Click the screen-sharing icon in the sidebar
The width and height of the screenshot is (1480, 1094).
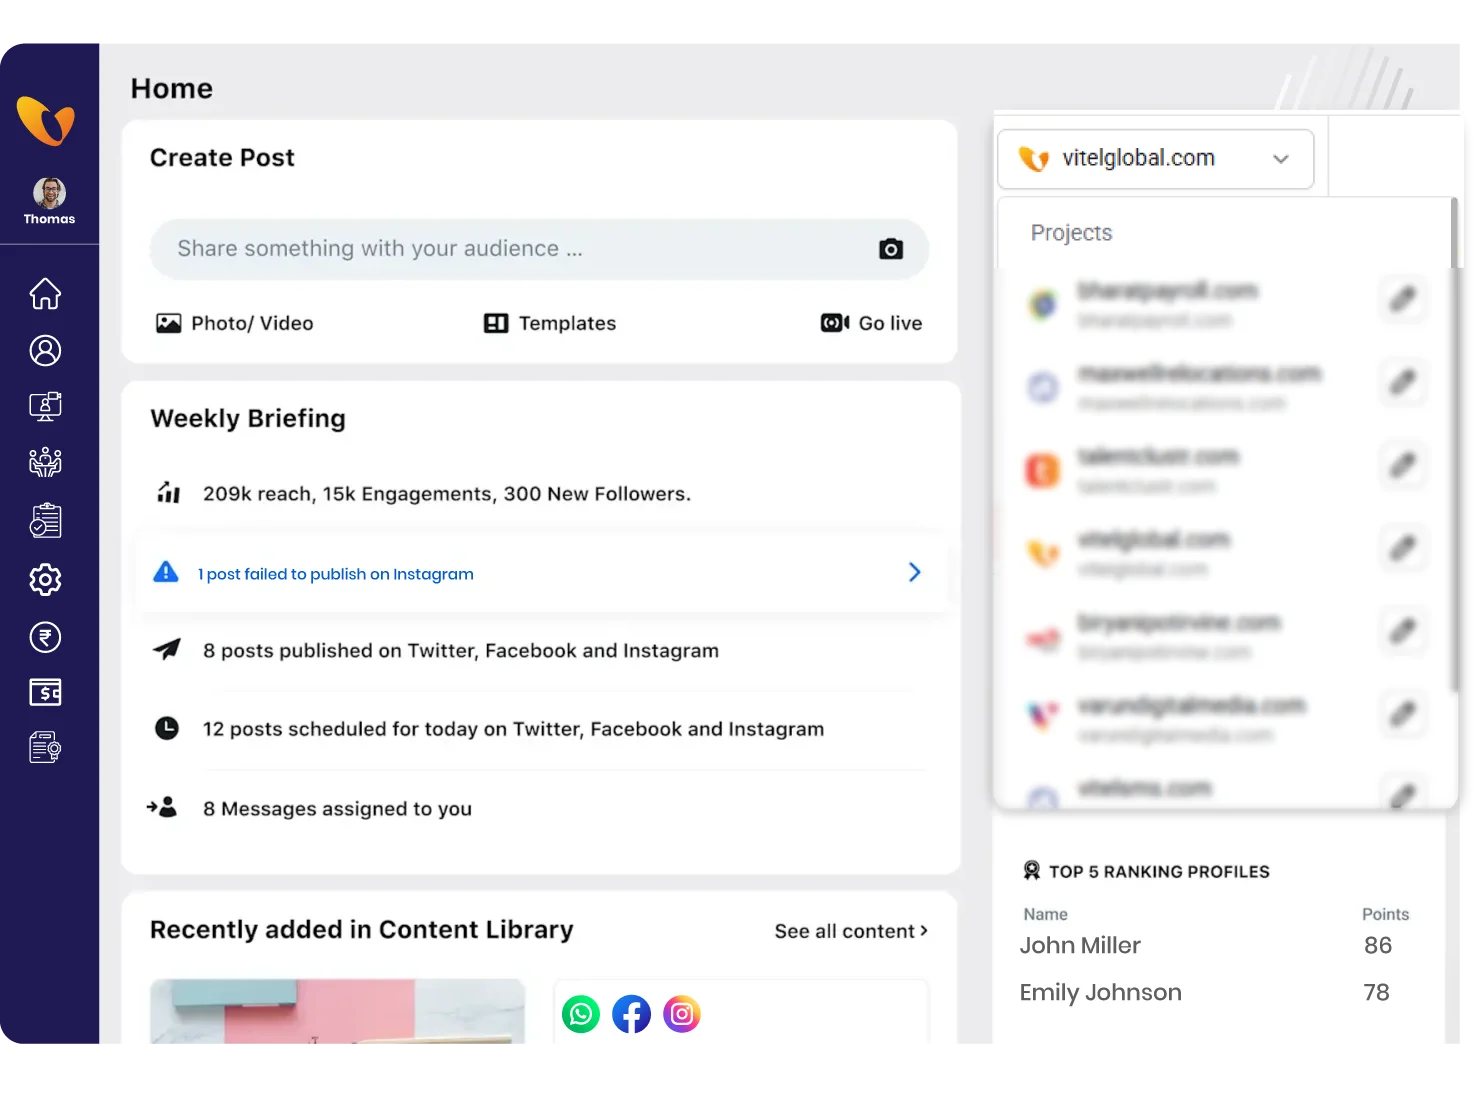[45, 406]
